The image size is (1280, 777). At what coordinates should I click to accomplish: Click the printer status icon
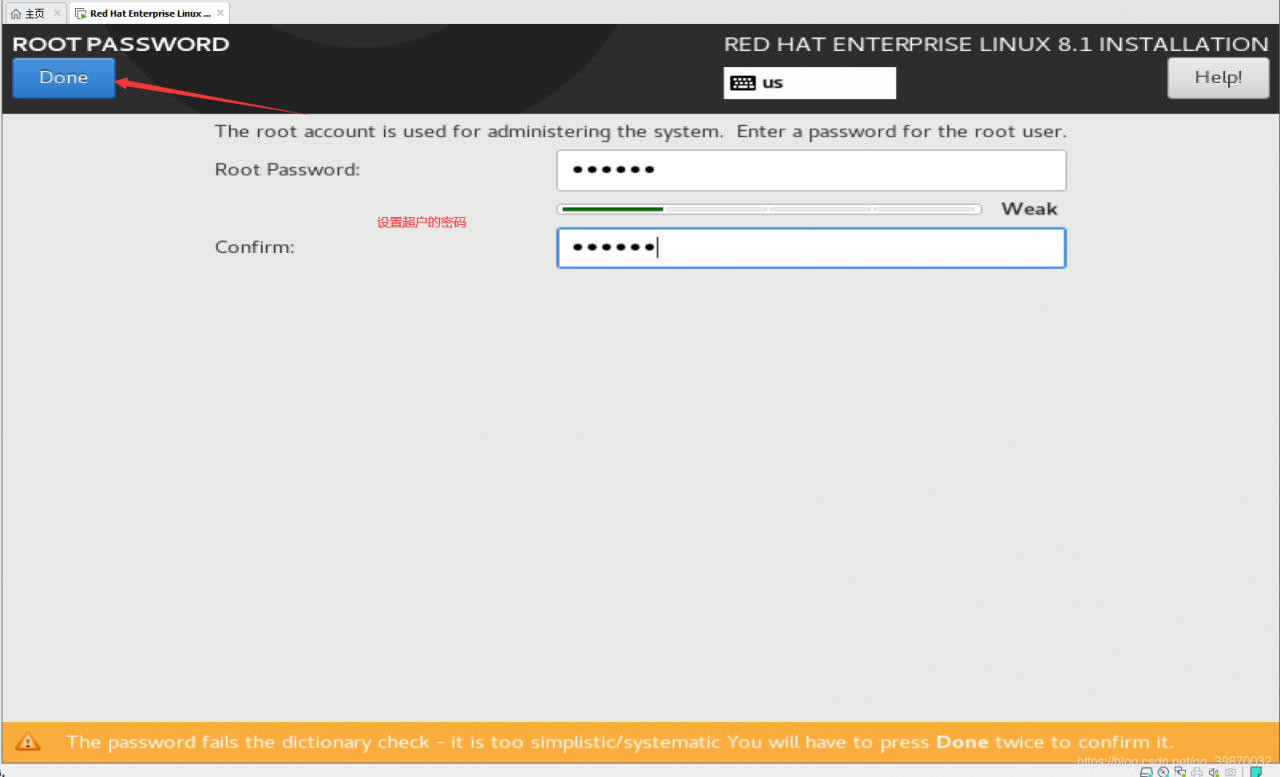click(1197, 771)
